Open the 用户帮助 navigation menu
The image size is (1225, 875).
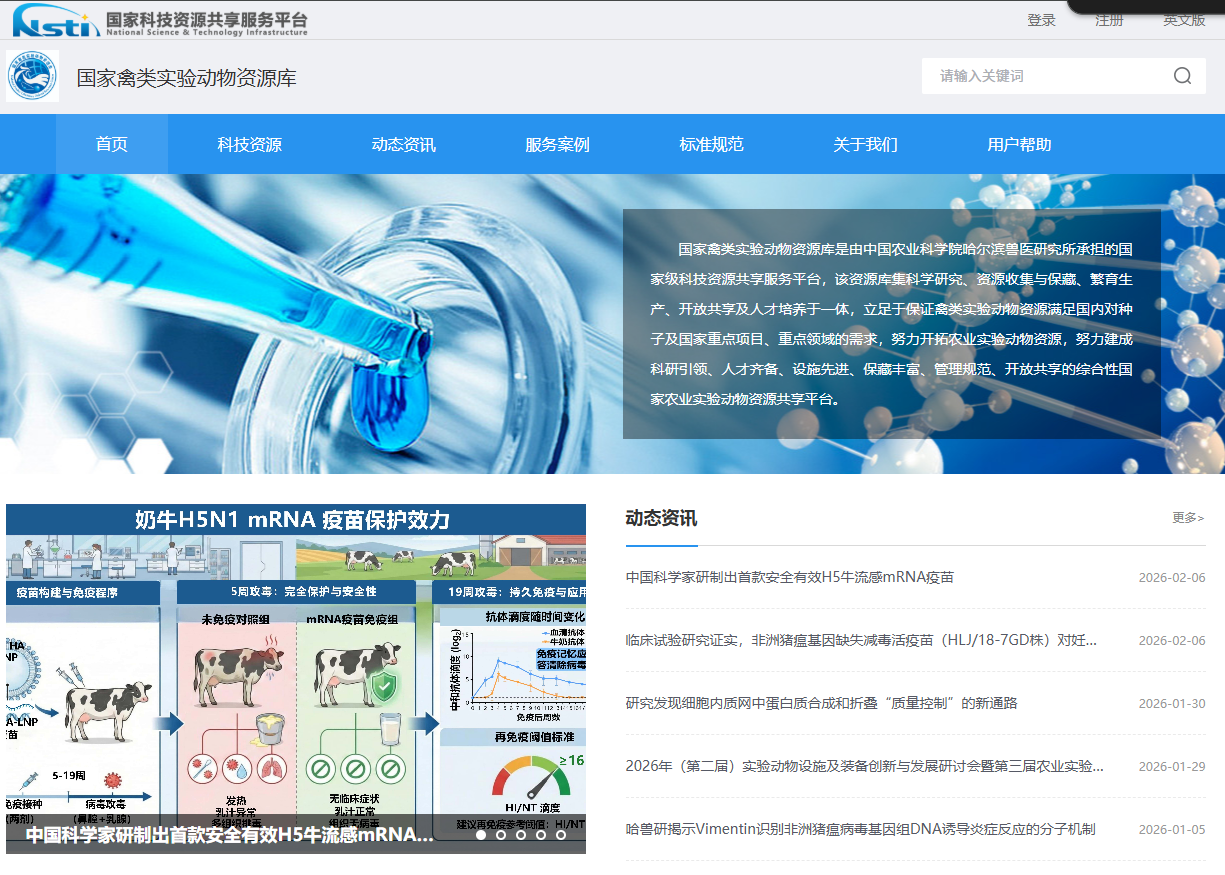(x=1018, y=143)
